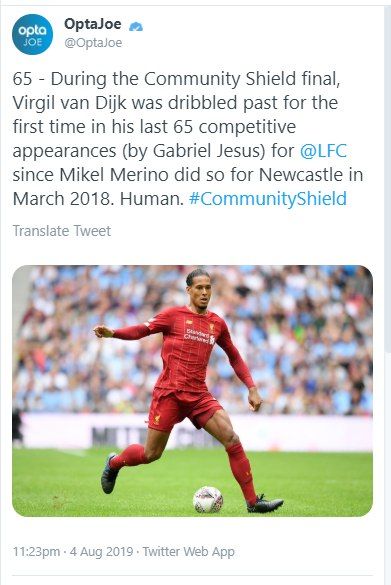Viewport: 391px width, 585px height.
Task: Click the 4 Aug 2019 date
Action: point(101,552)
